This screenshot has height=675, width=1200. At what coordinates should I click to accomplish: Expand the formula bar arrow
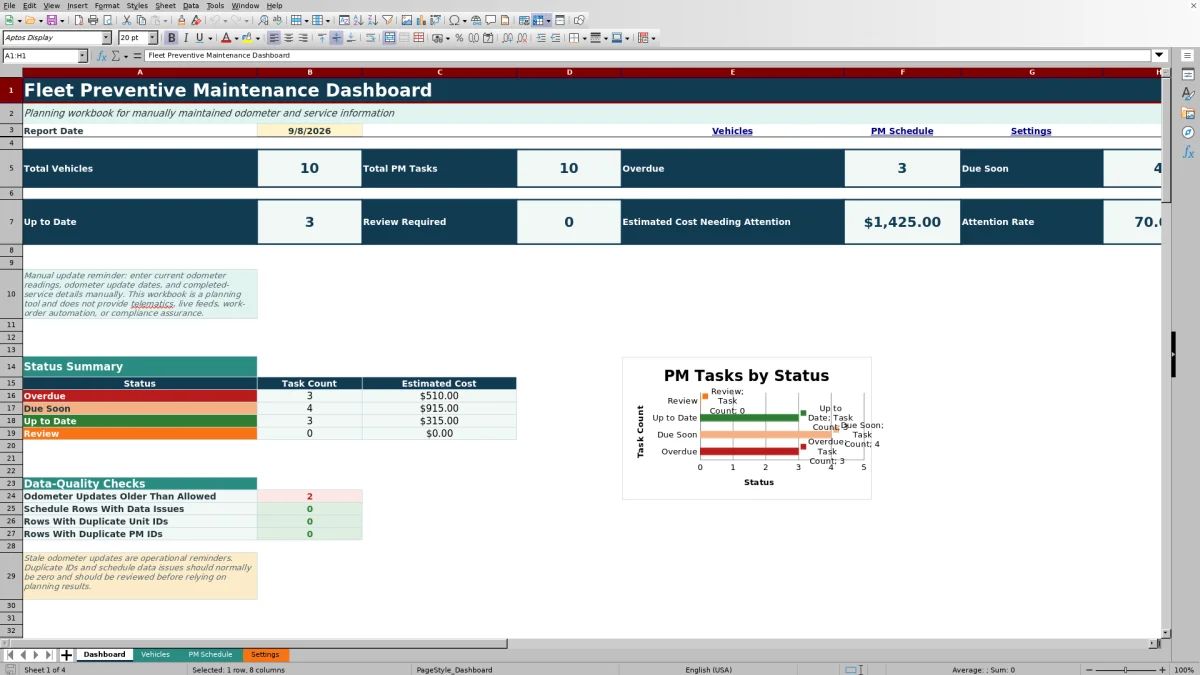(x=1160, y=56)
